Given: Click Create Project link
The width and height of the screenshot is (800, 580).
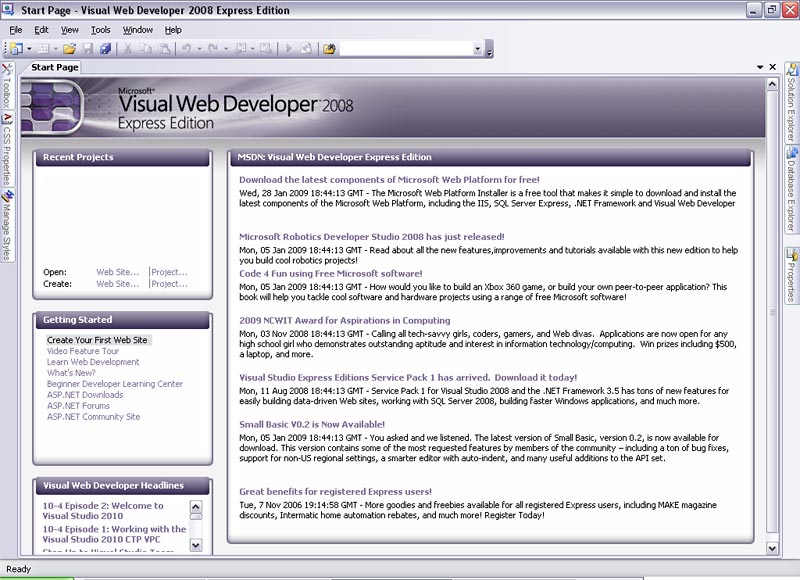Looking at the screenshot, I should pos(169,284).
